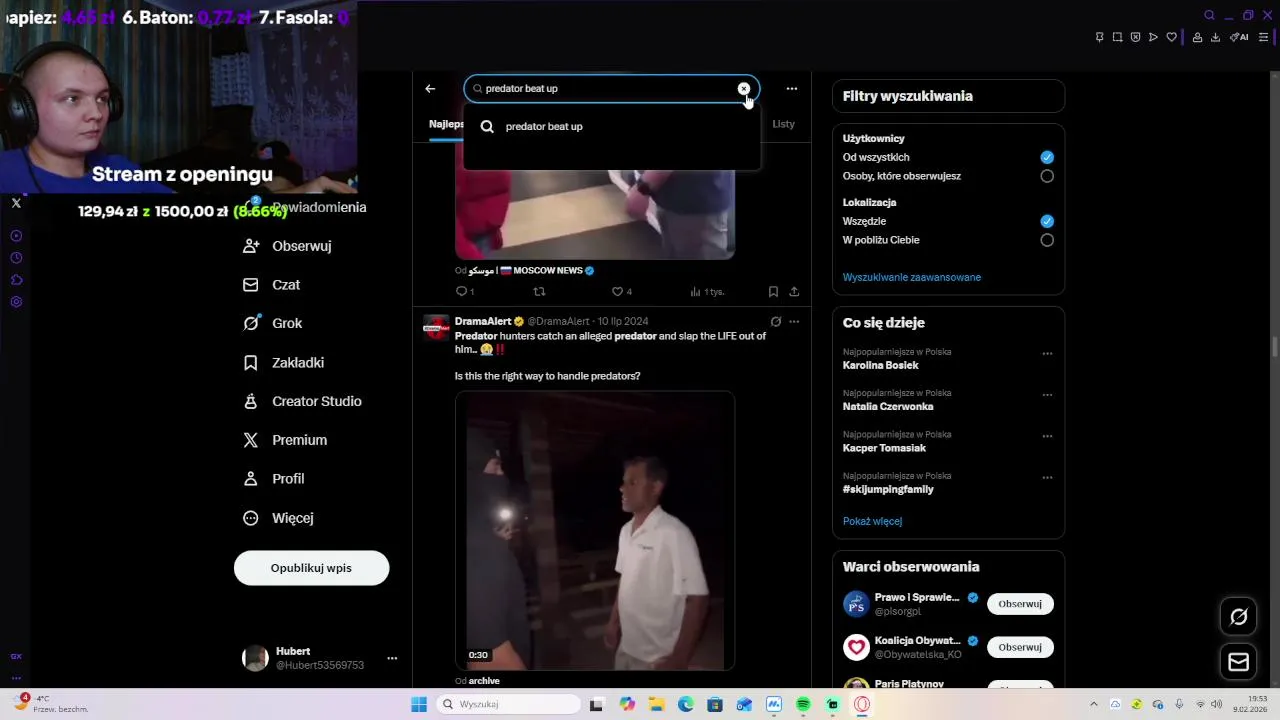Show more trends with 'Pokaż więcej'
Screen dimensions: 1280x720
tap(872, 522)
